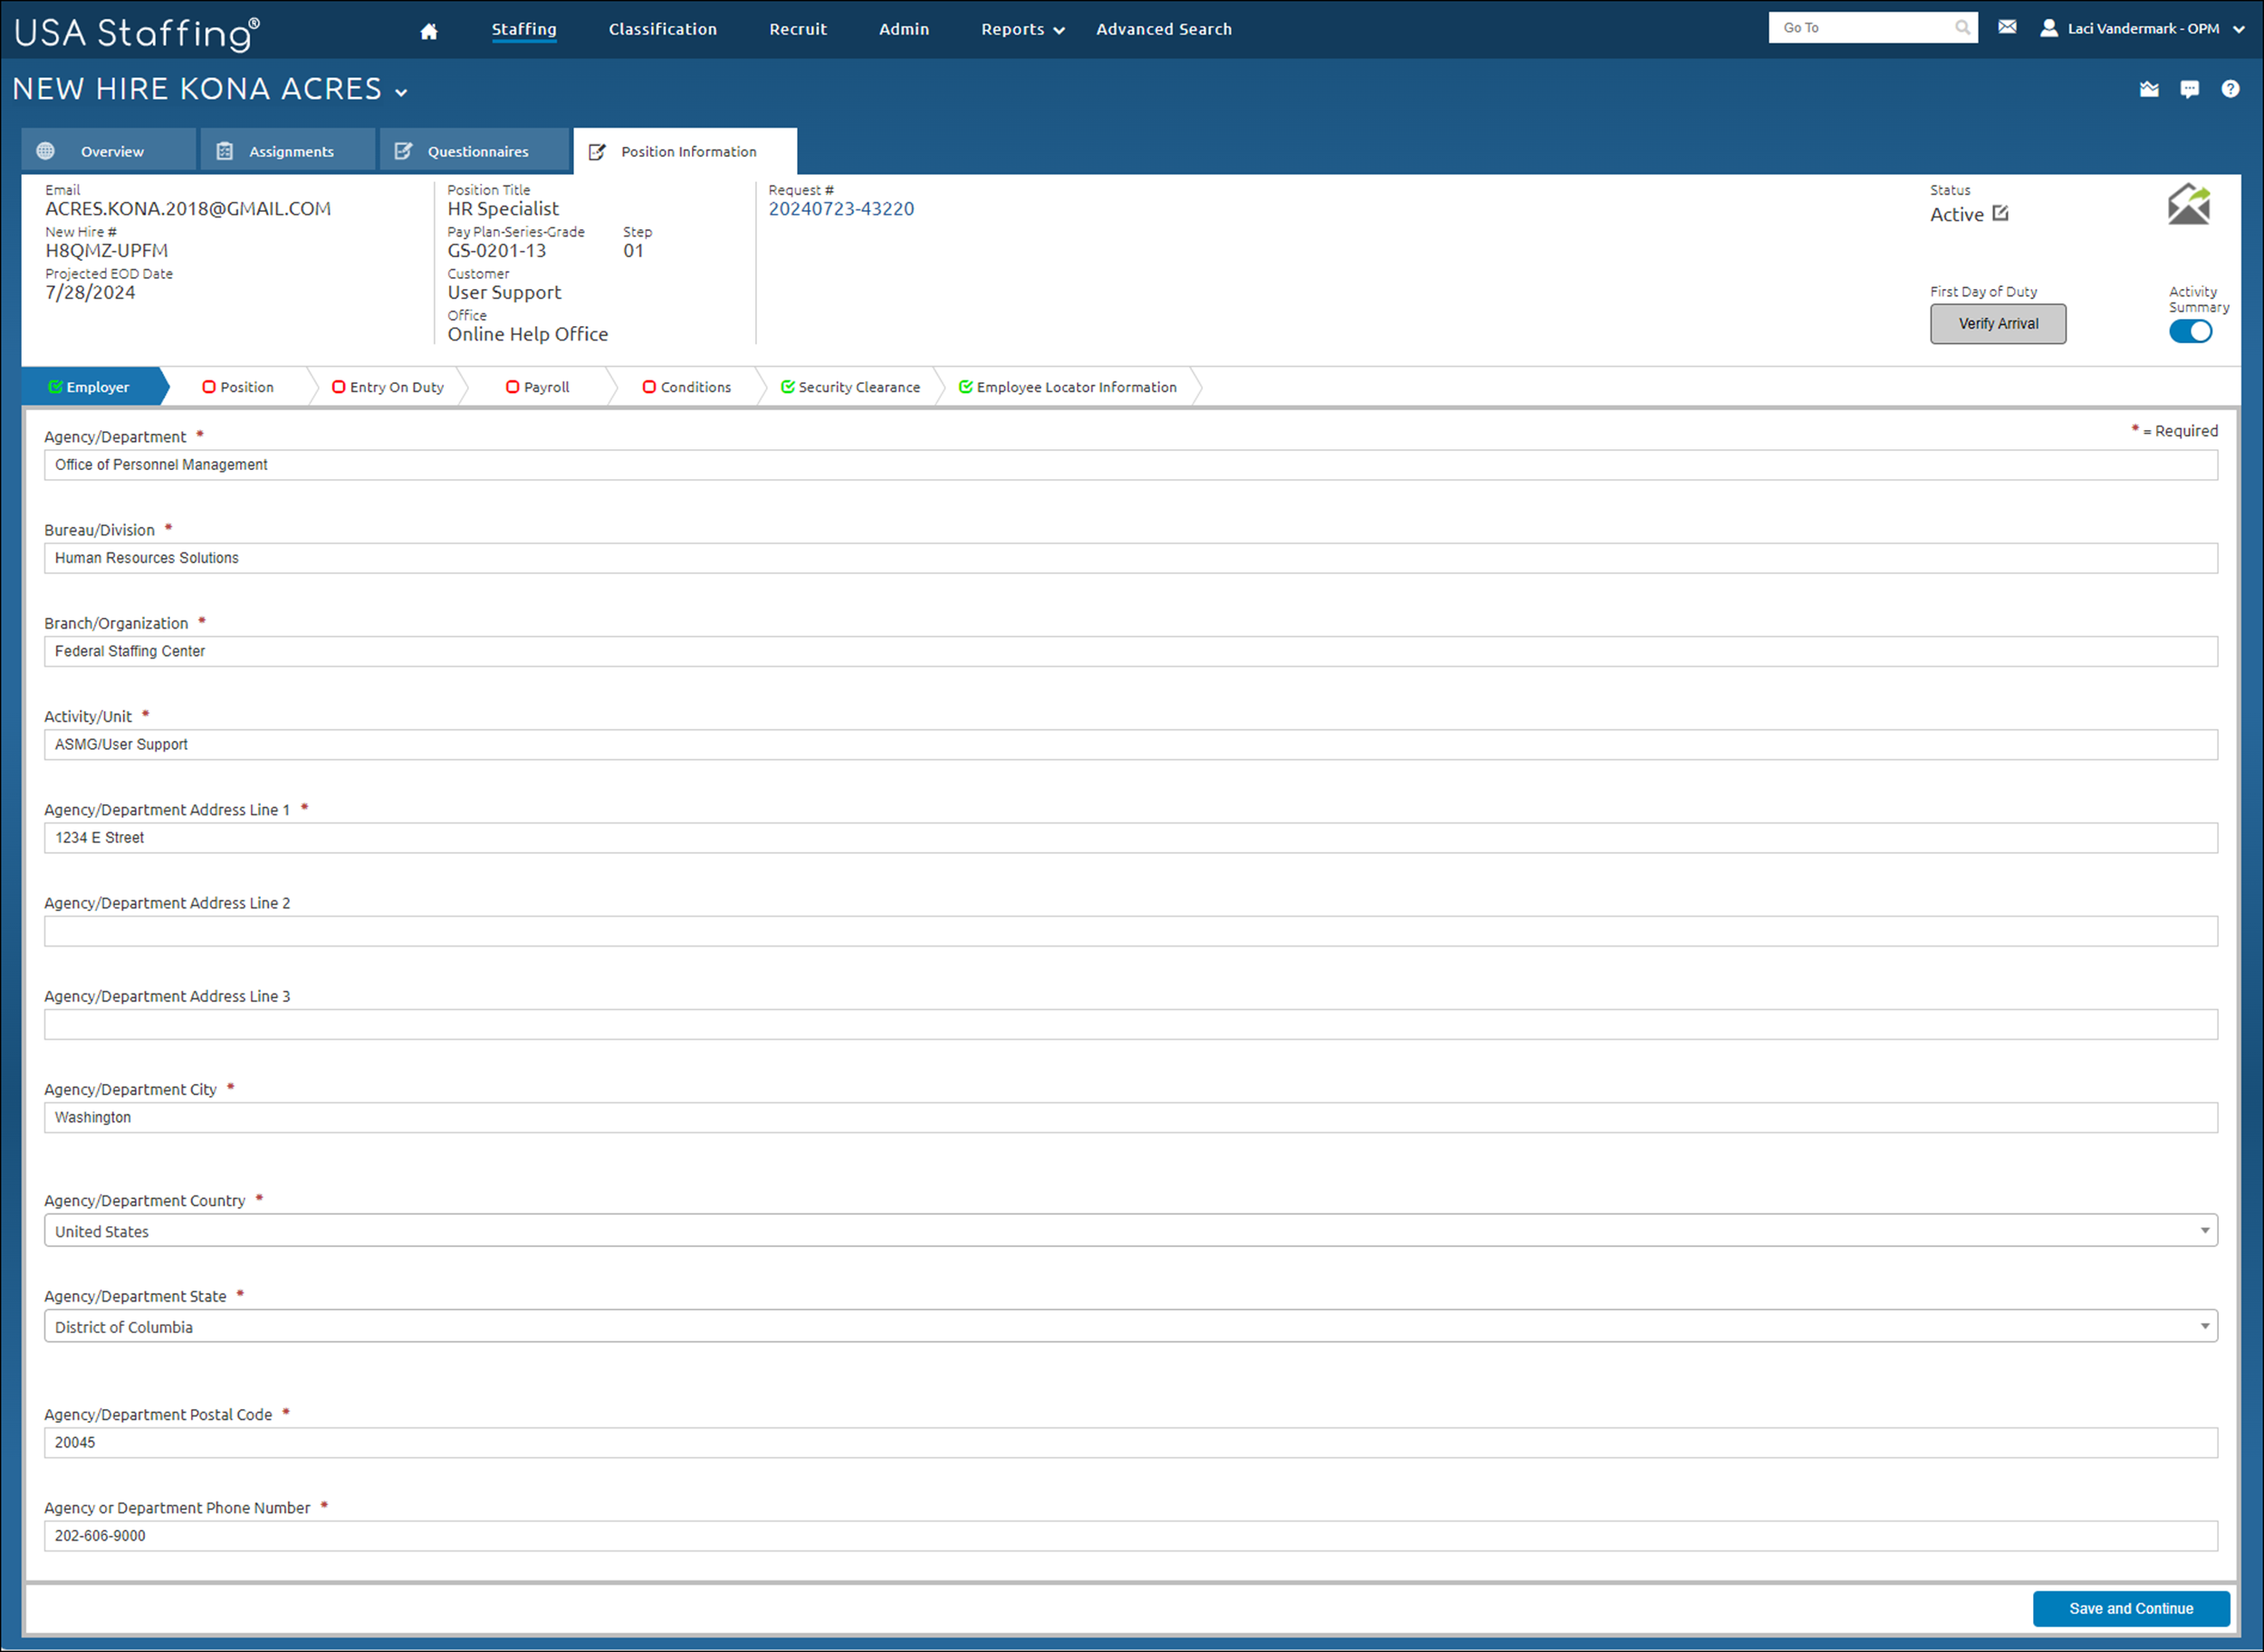Open the help question mark icon

pos(2229,89)
